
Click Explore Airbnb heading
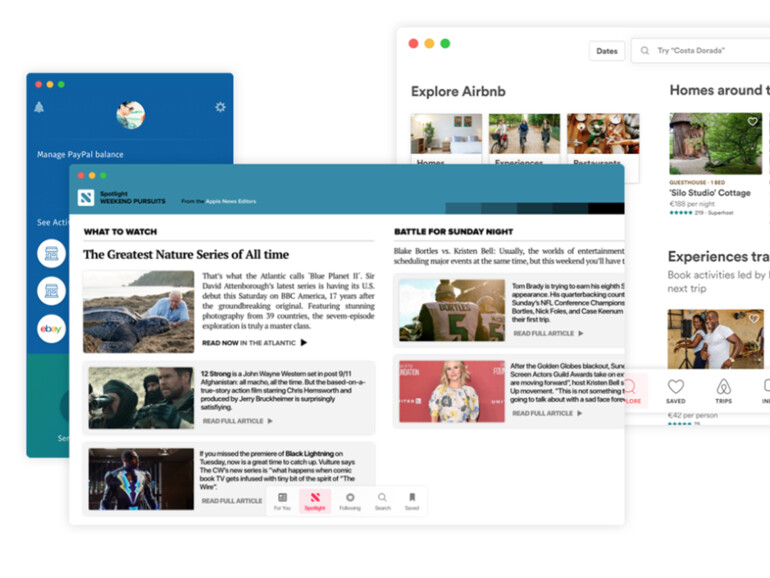458,91
